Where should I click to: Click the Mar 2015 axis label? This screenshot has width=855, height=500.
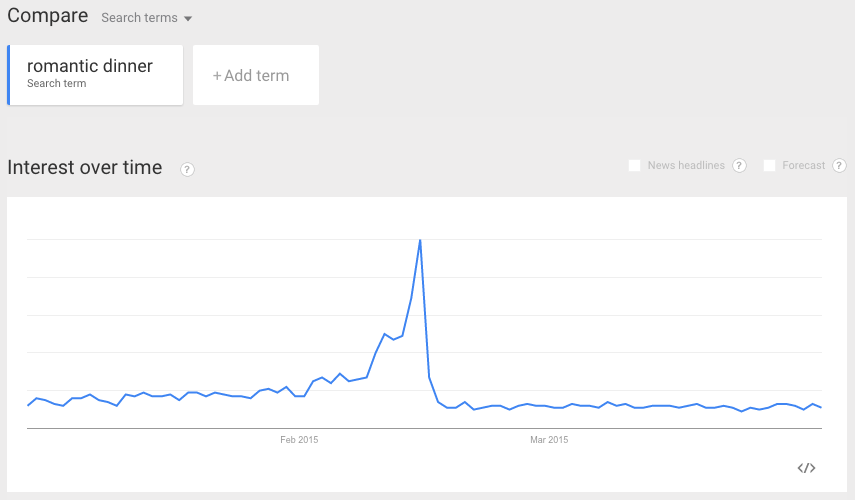click(549, 439)
